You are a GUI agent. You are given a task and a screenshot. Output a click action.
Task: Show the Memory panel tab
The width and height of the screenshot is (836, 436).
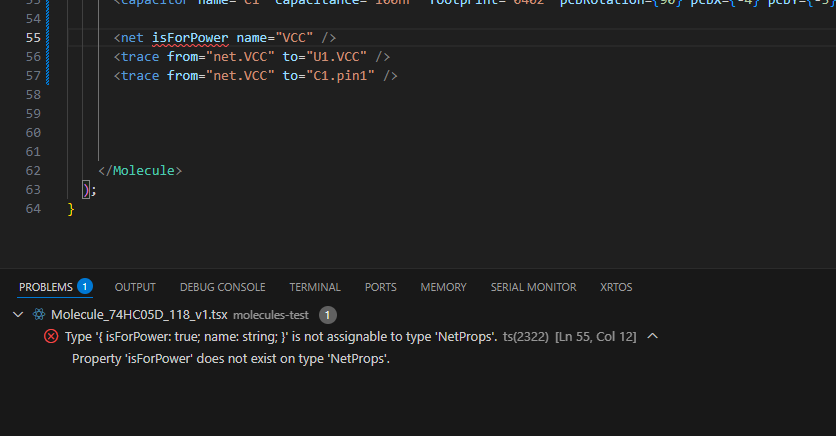tap(443, 287)
